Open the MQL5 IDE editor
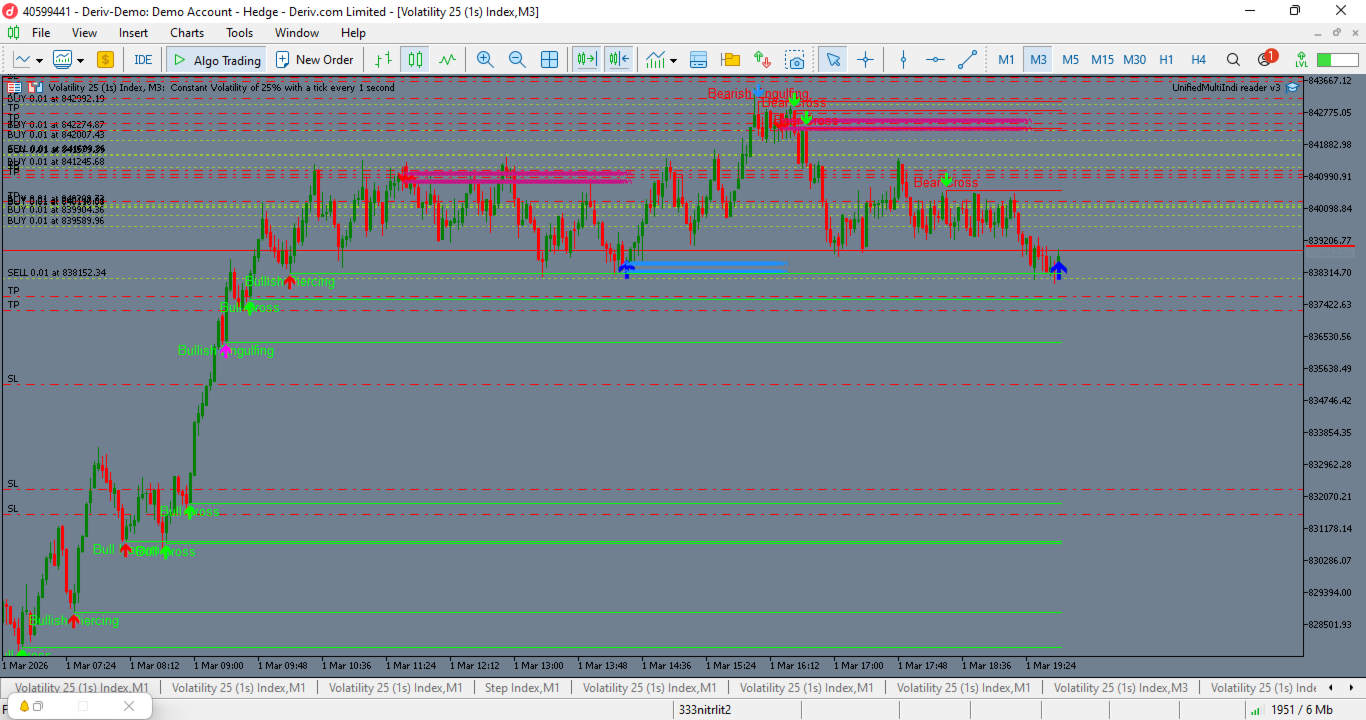Image resolution: width=1366 pixels, height=720 pixels. point(143,60)
